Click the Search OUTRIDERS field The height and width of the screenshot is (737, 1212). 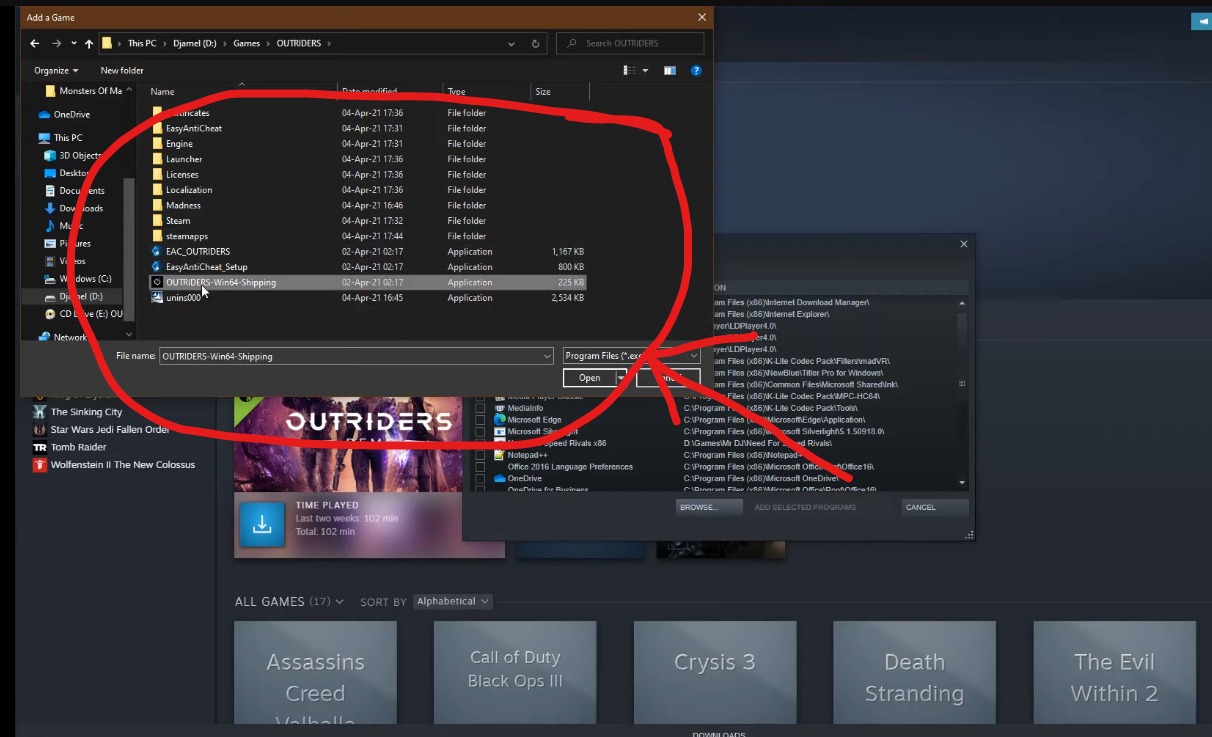pos(630,44)
